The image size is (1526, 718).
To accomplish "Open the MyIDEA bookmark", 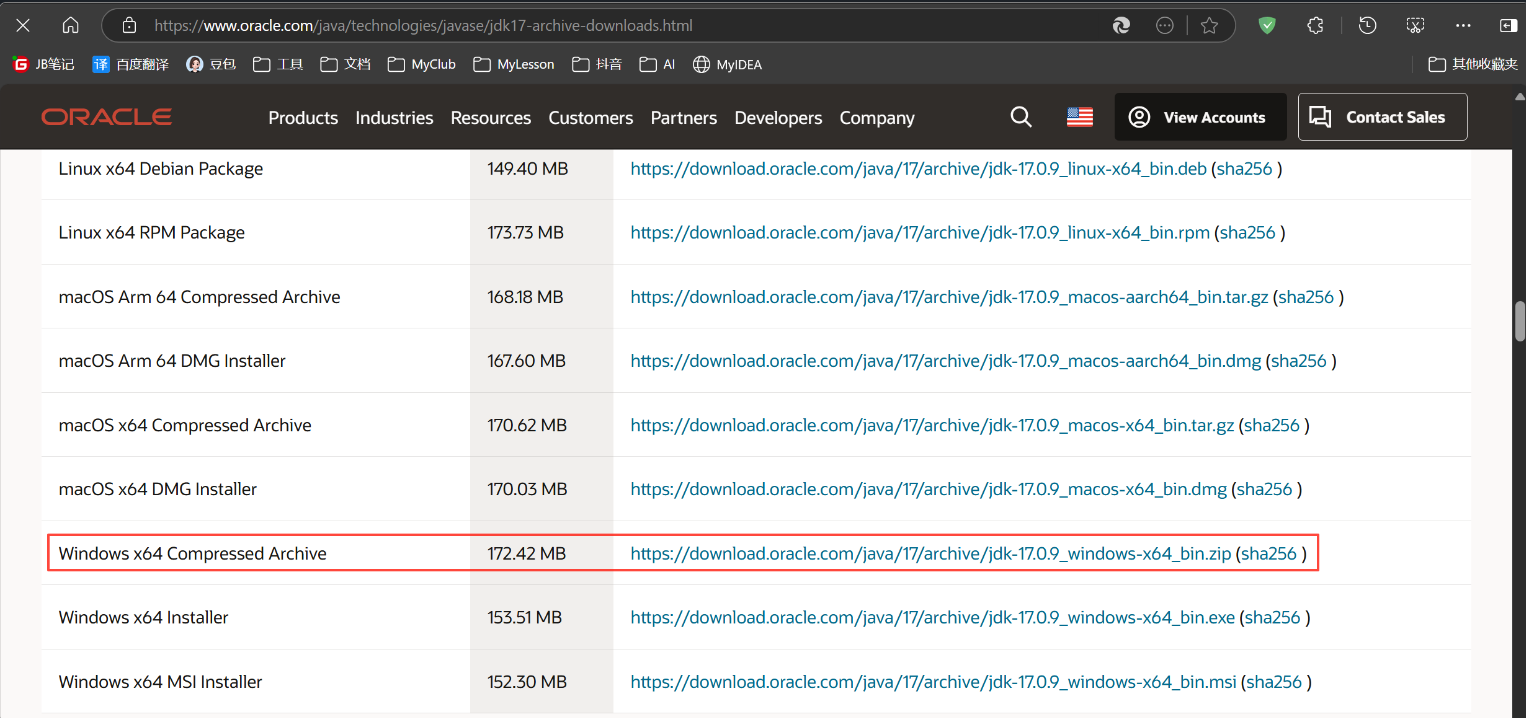I will tap(727, 64).
